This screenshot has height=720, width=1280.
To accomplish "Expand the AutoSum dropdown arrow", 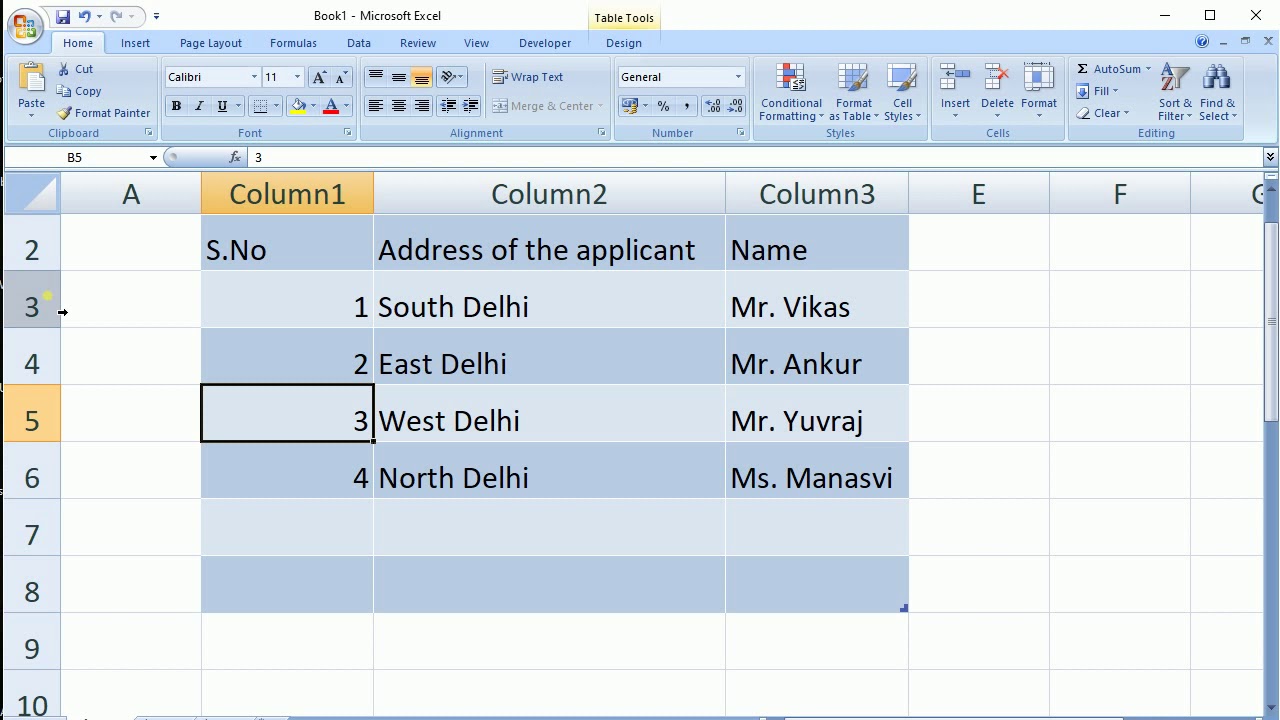I will point(1148,69).
